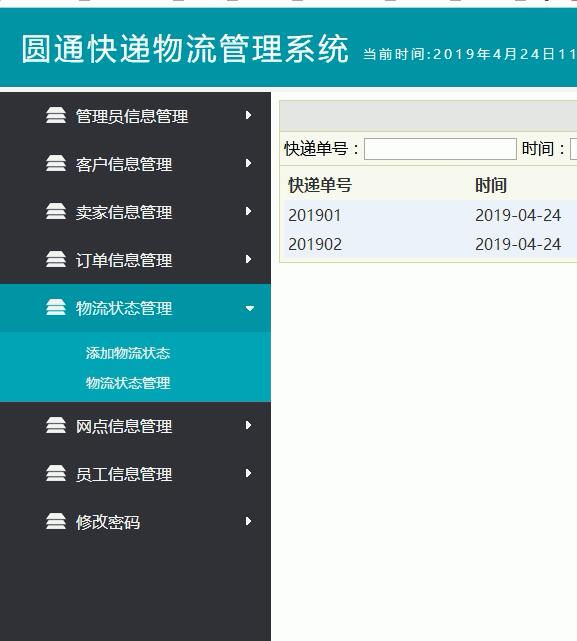577x641 pixels.
Task: Expand the 网点信息管理 arrow
Action: (x=248, y=426)
